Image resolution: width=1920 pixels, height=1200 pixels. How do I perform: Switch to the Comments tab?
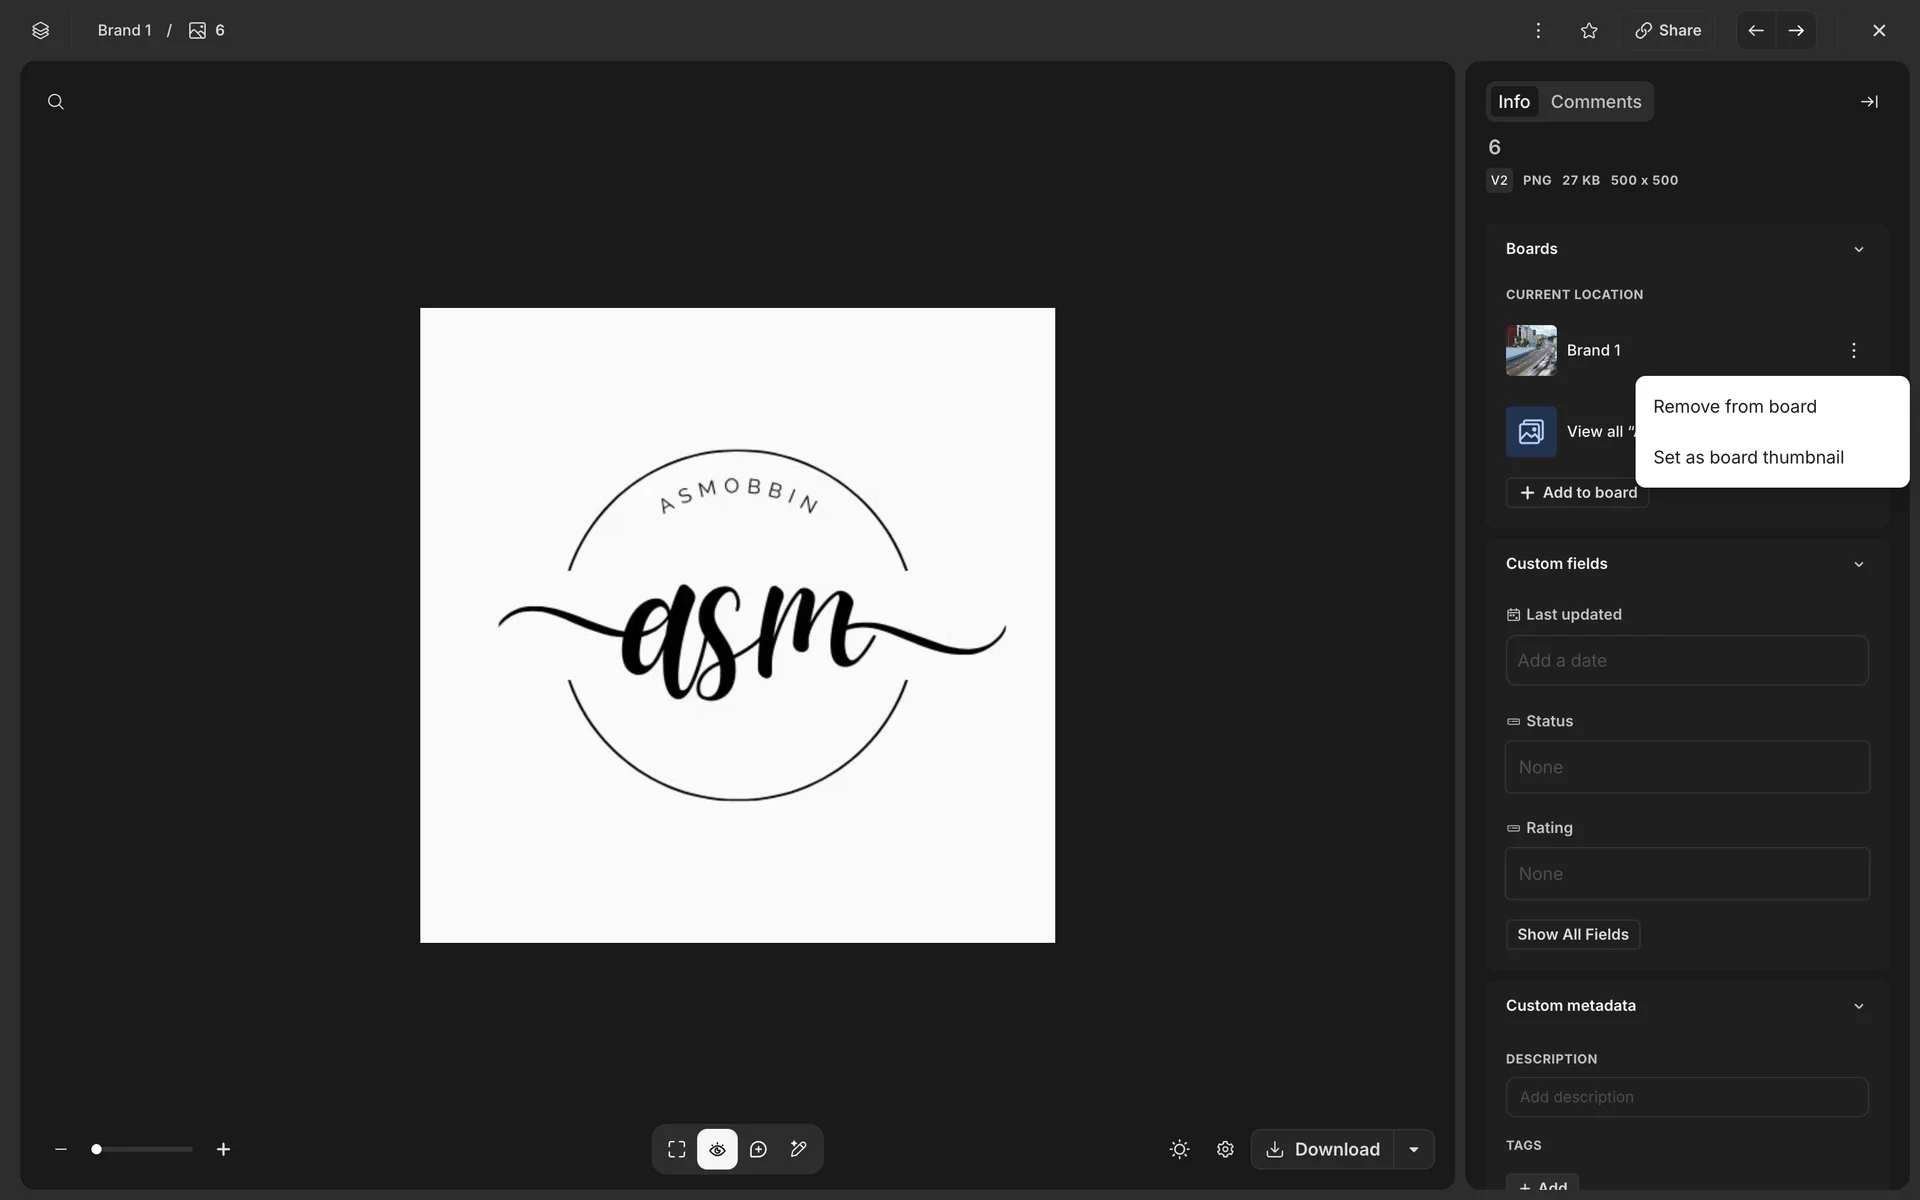coord(1595,102)
